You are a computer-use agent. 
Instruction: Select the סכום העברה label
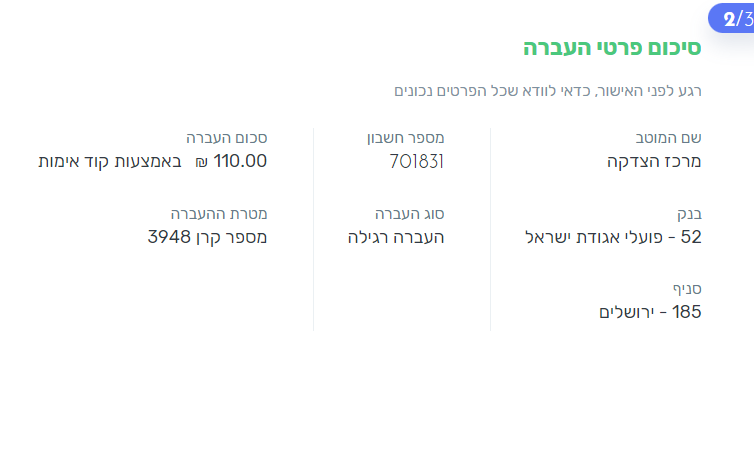coord(226,138)
